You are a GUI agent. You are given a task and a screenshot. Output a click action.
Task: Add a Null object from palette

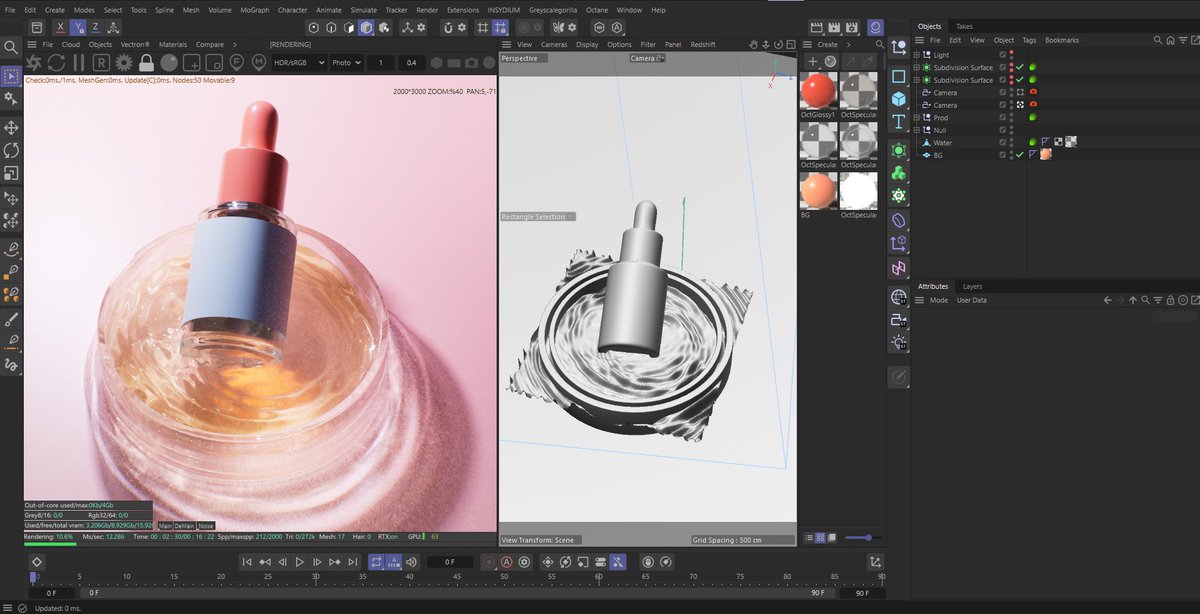pos(898,46)
